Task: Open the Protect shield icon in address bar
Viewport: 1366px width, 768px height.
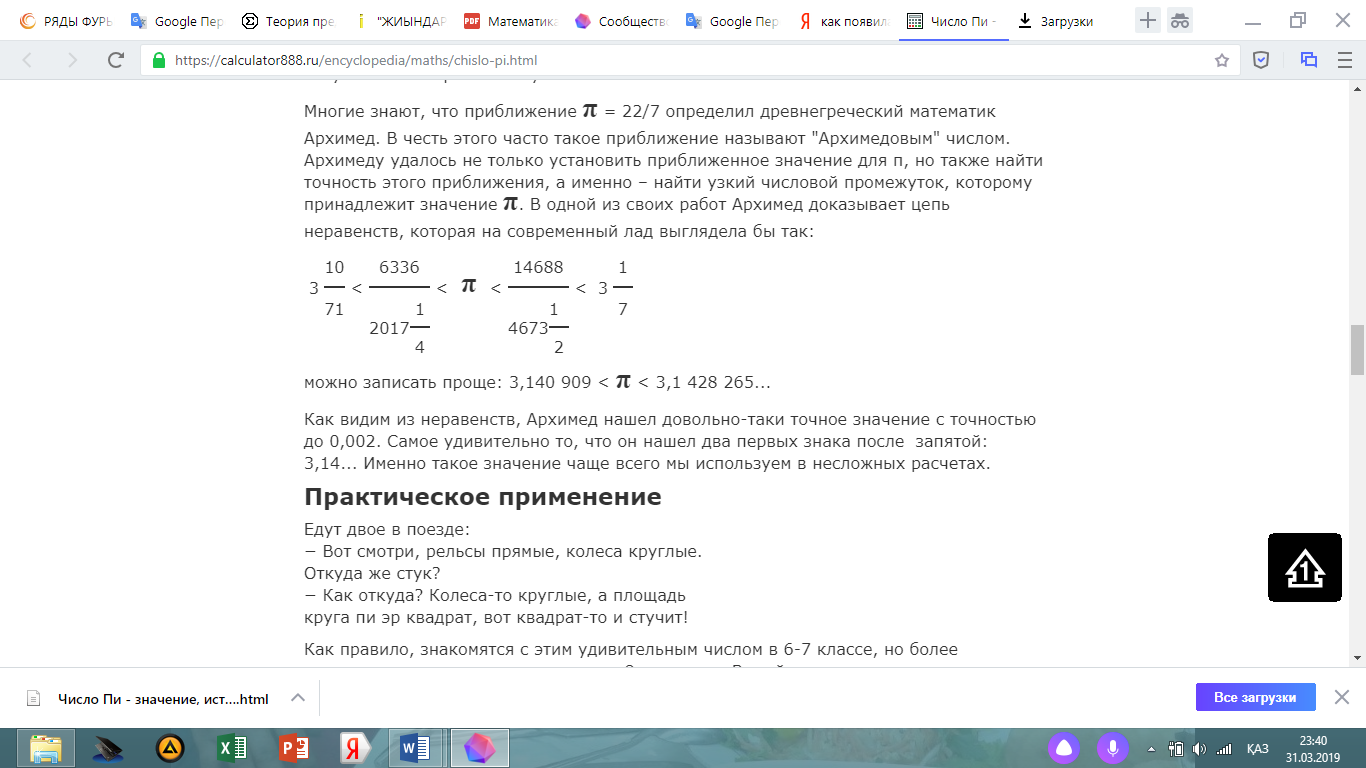Action: pos(1261,60)
